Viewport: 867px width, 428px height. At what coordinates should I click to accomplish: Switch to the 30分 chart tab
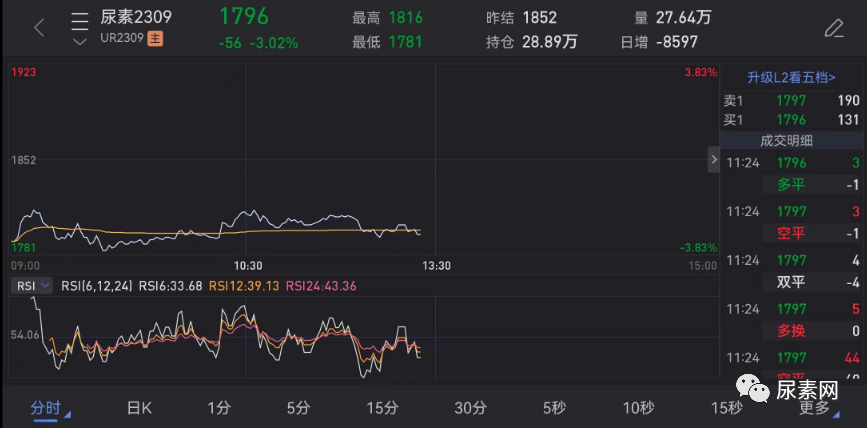point(471,409)
